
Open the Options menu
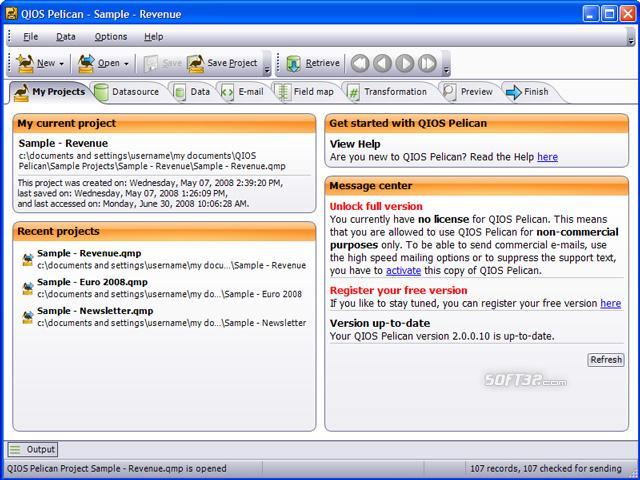111,37
